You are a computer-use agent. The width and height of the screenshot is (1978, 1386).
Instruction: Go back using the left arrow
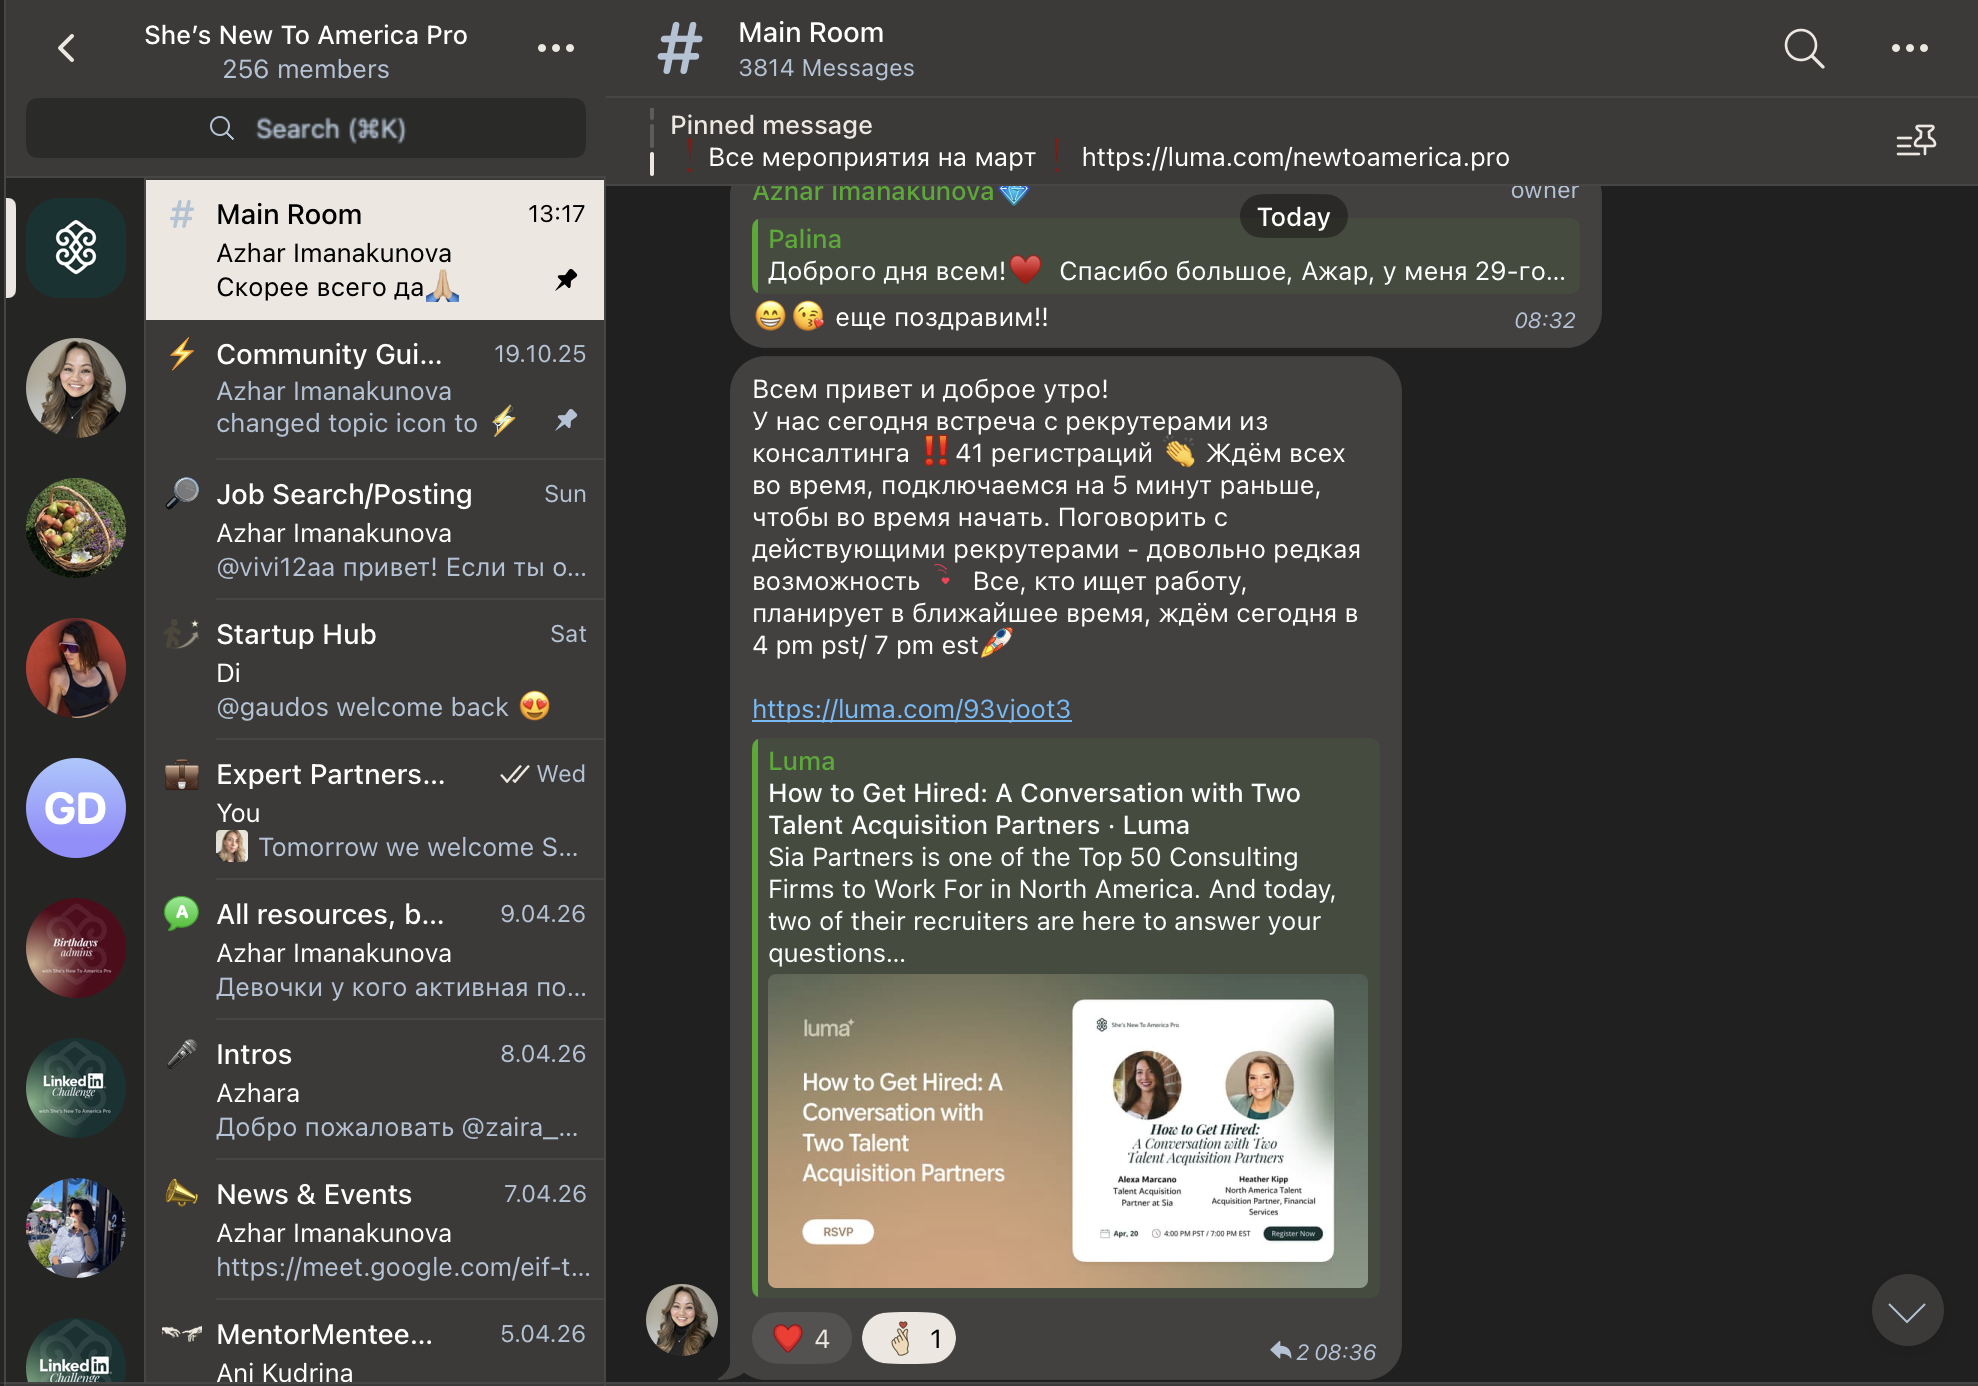click(67, 48)
